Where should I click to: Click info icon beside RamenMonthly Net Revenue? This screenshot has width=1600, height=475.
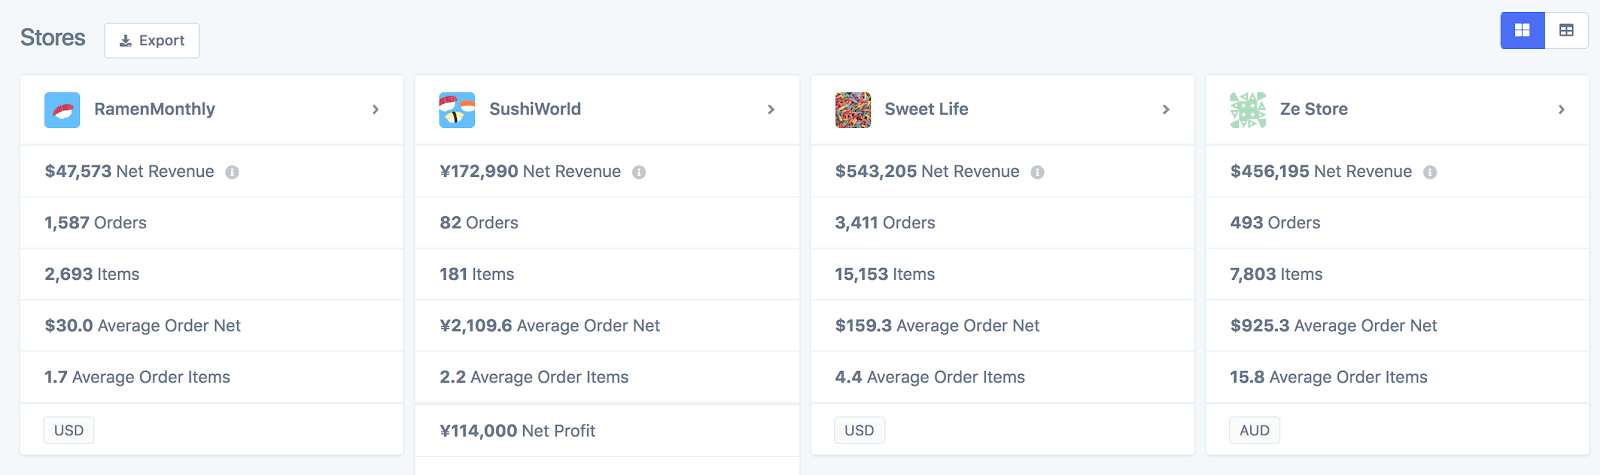[232, 172]
